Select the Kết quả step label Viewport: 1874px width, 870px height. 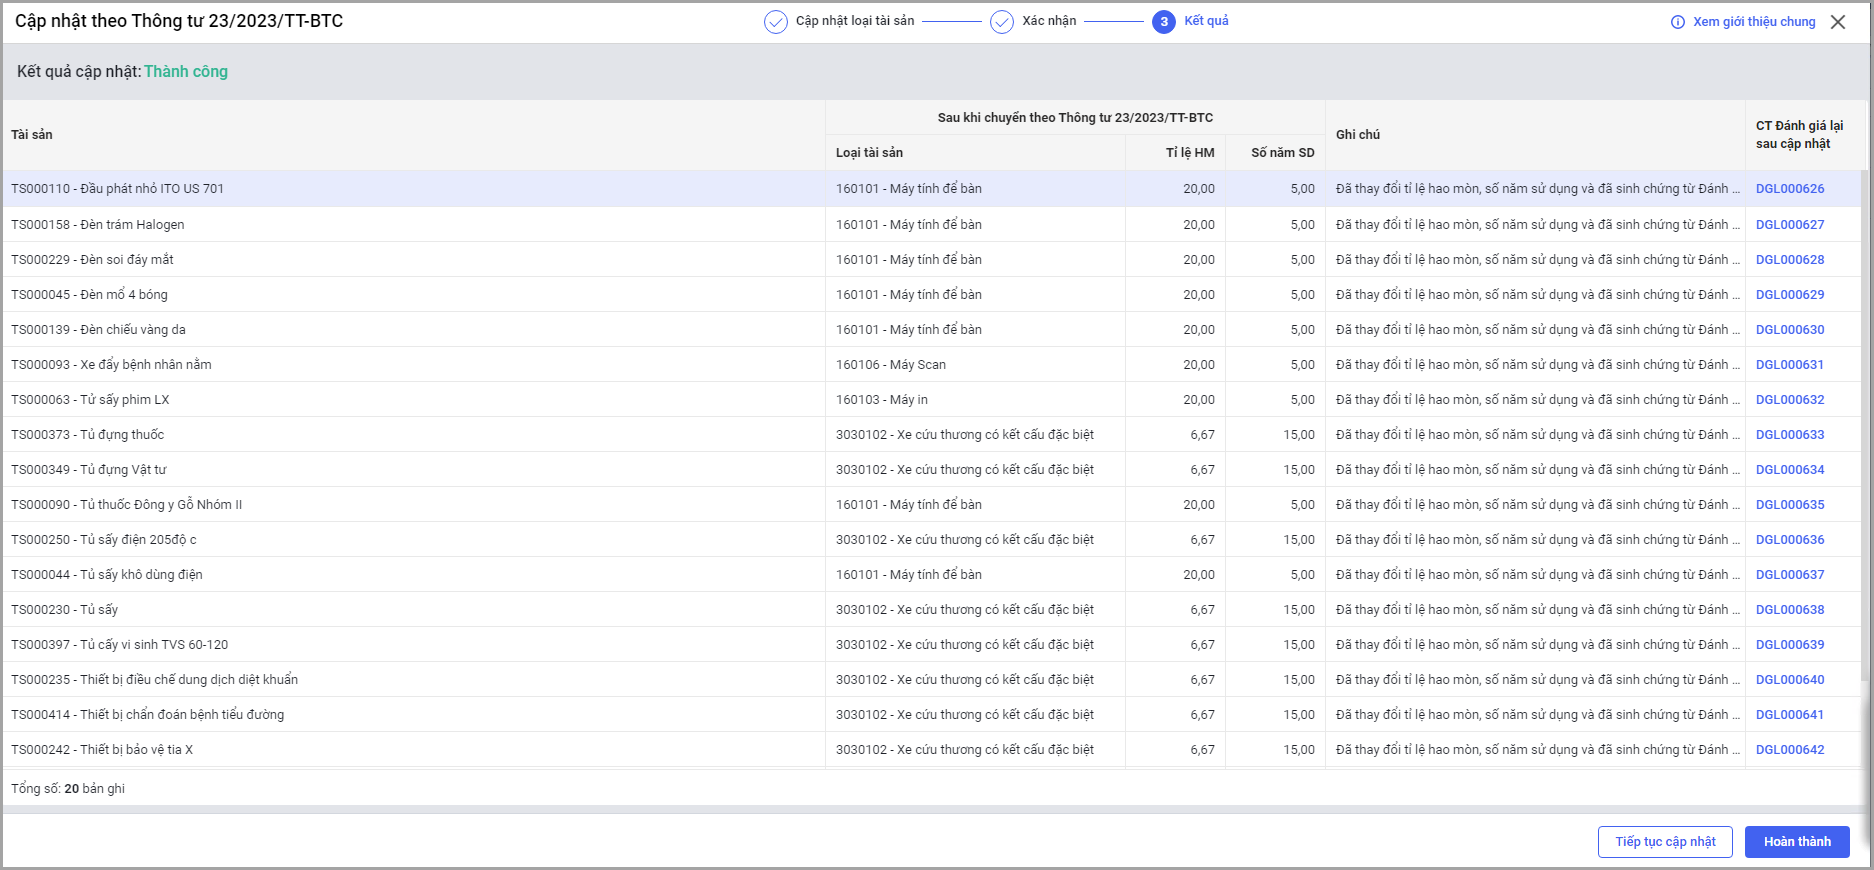click(x=1206, y=21)
